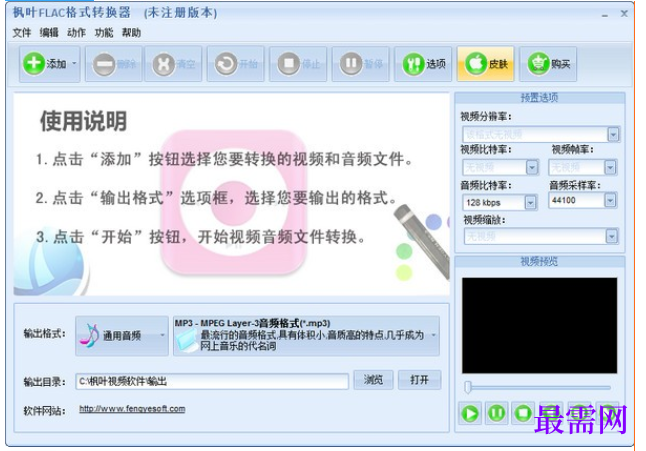
Task: Click the Open (打开) folder button
Action: point(419,380)
